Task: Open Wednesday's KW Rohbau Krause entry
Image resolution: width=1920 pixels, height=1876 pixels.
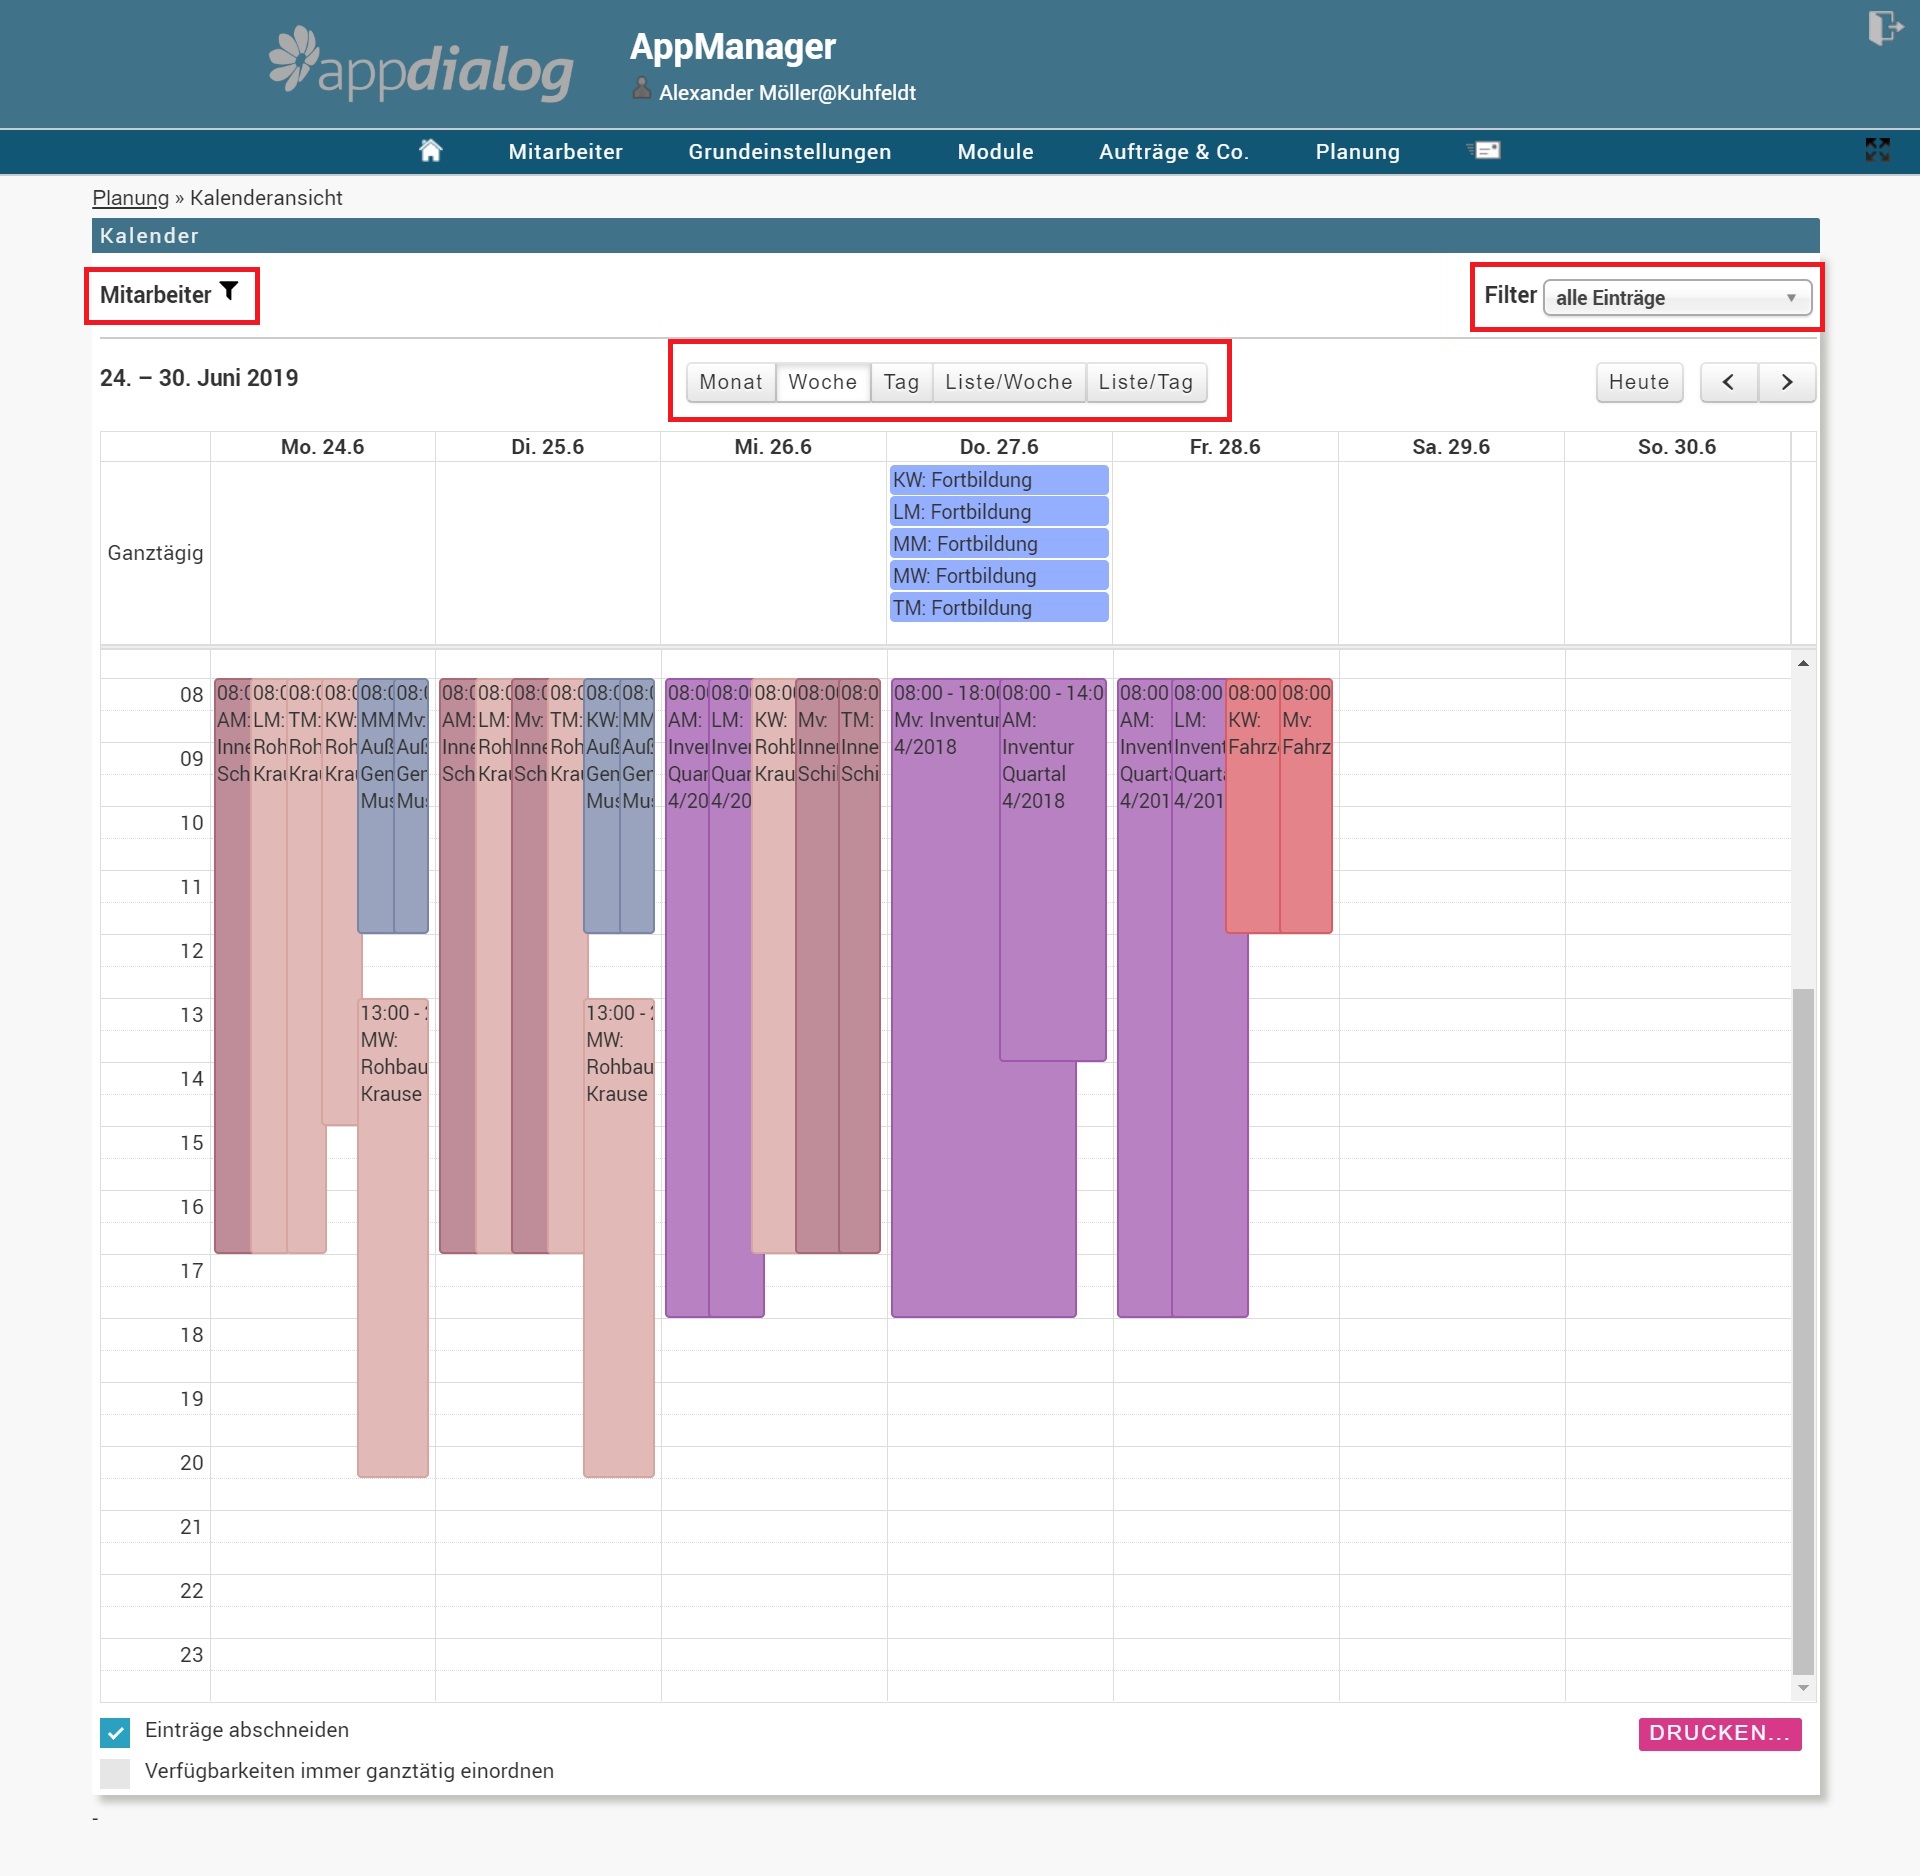Action: click(773, 966)
